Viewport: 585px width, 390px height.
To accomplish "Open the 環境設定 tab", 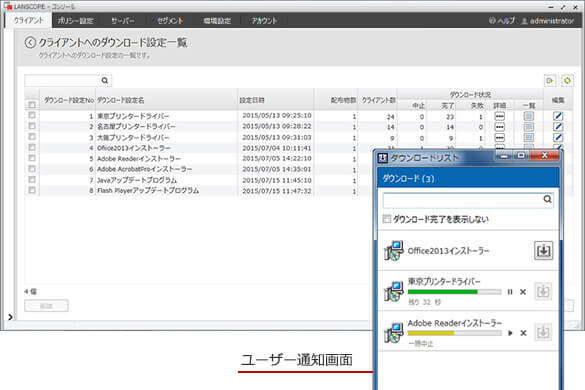I will 217,21.
